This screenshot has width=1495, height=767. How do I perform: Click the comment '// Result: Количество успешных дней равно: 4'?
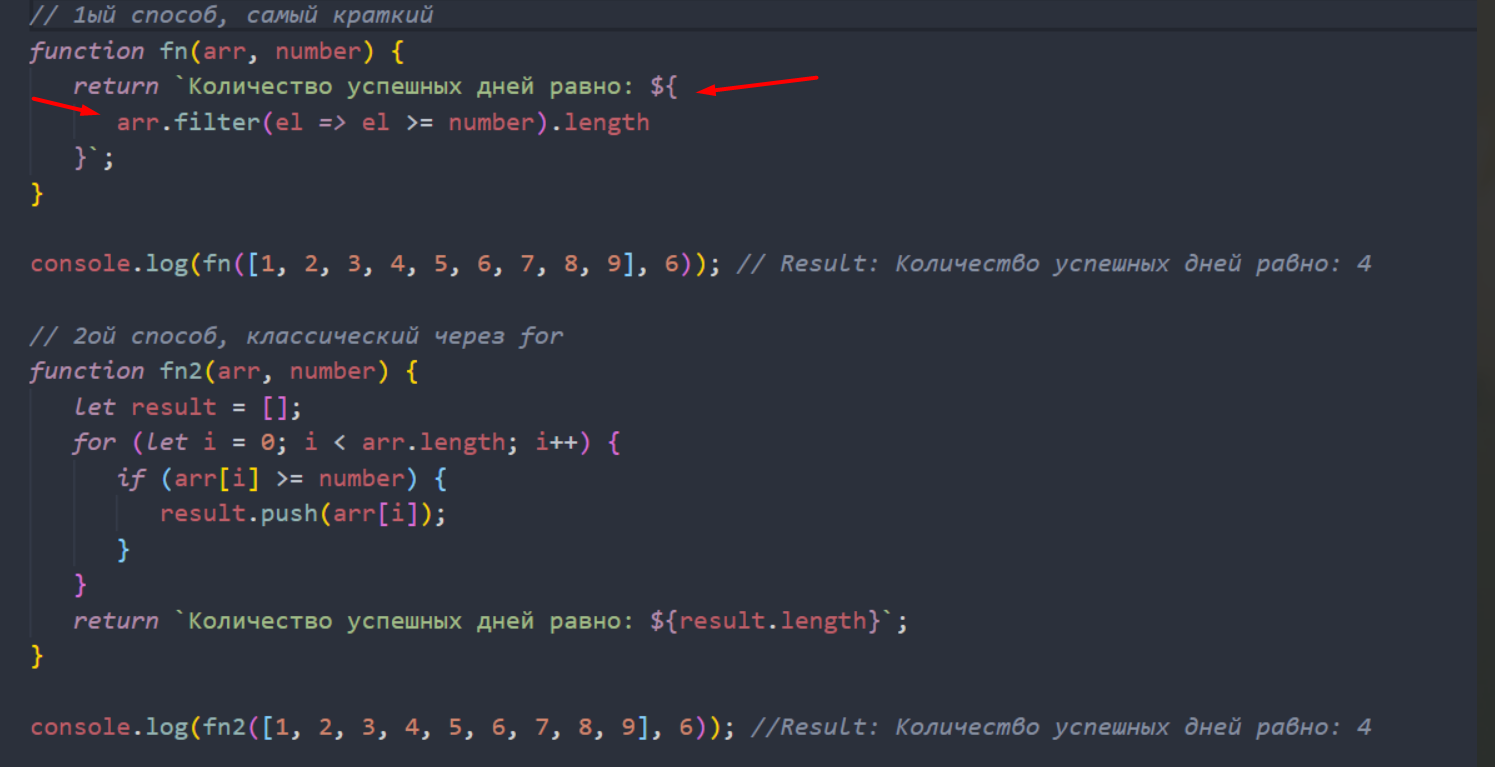pyautogui.click(x=1054, y=264)
